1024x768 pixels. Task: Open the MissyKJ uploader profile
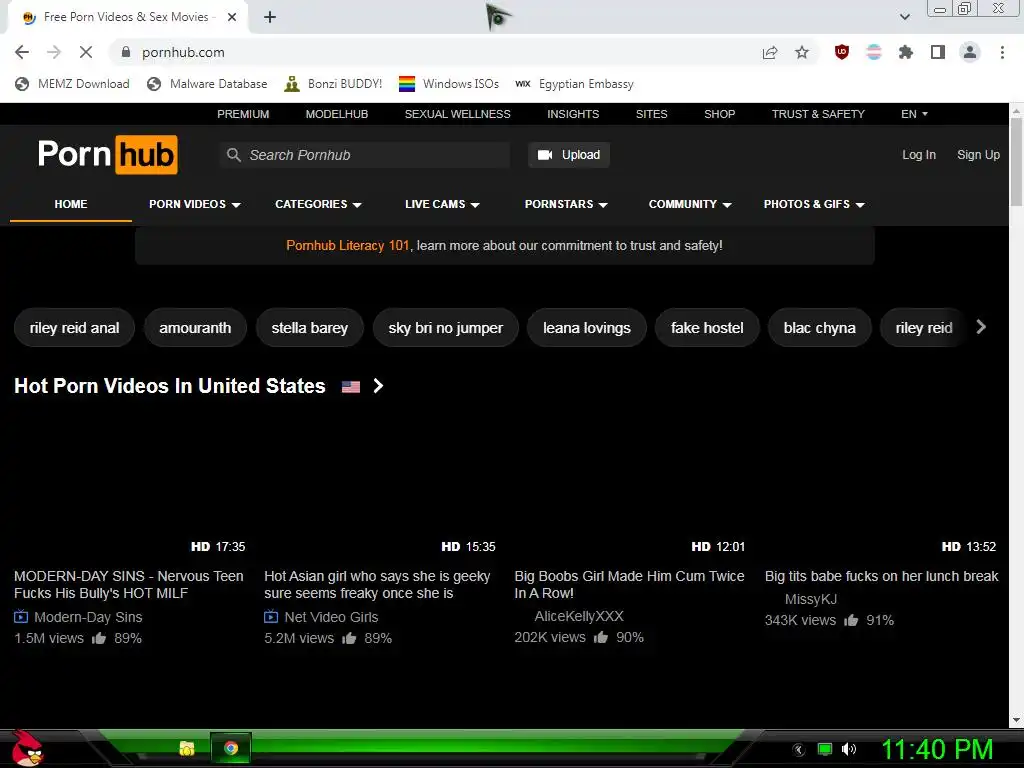810,600
